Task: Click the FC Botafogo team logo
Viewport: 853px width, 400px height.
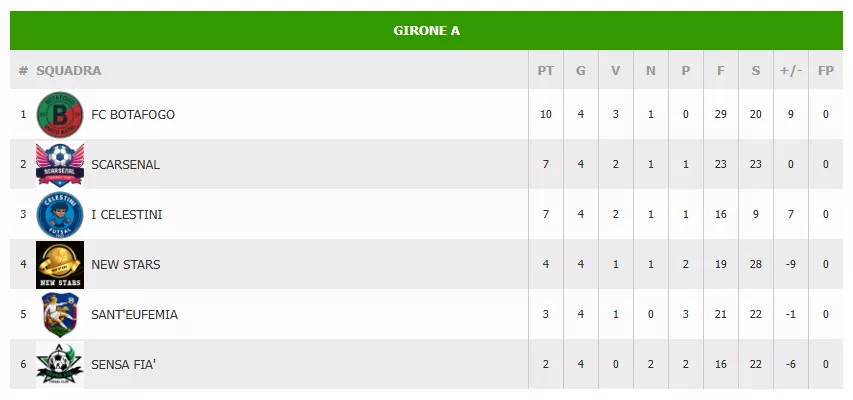Action: [59, 114]
